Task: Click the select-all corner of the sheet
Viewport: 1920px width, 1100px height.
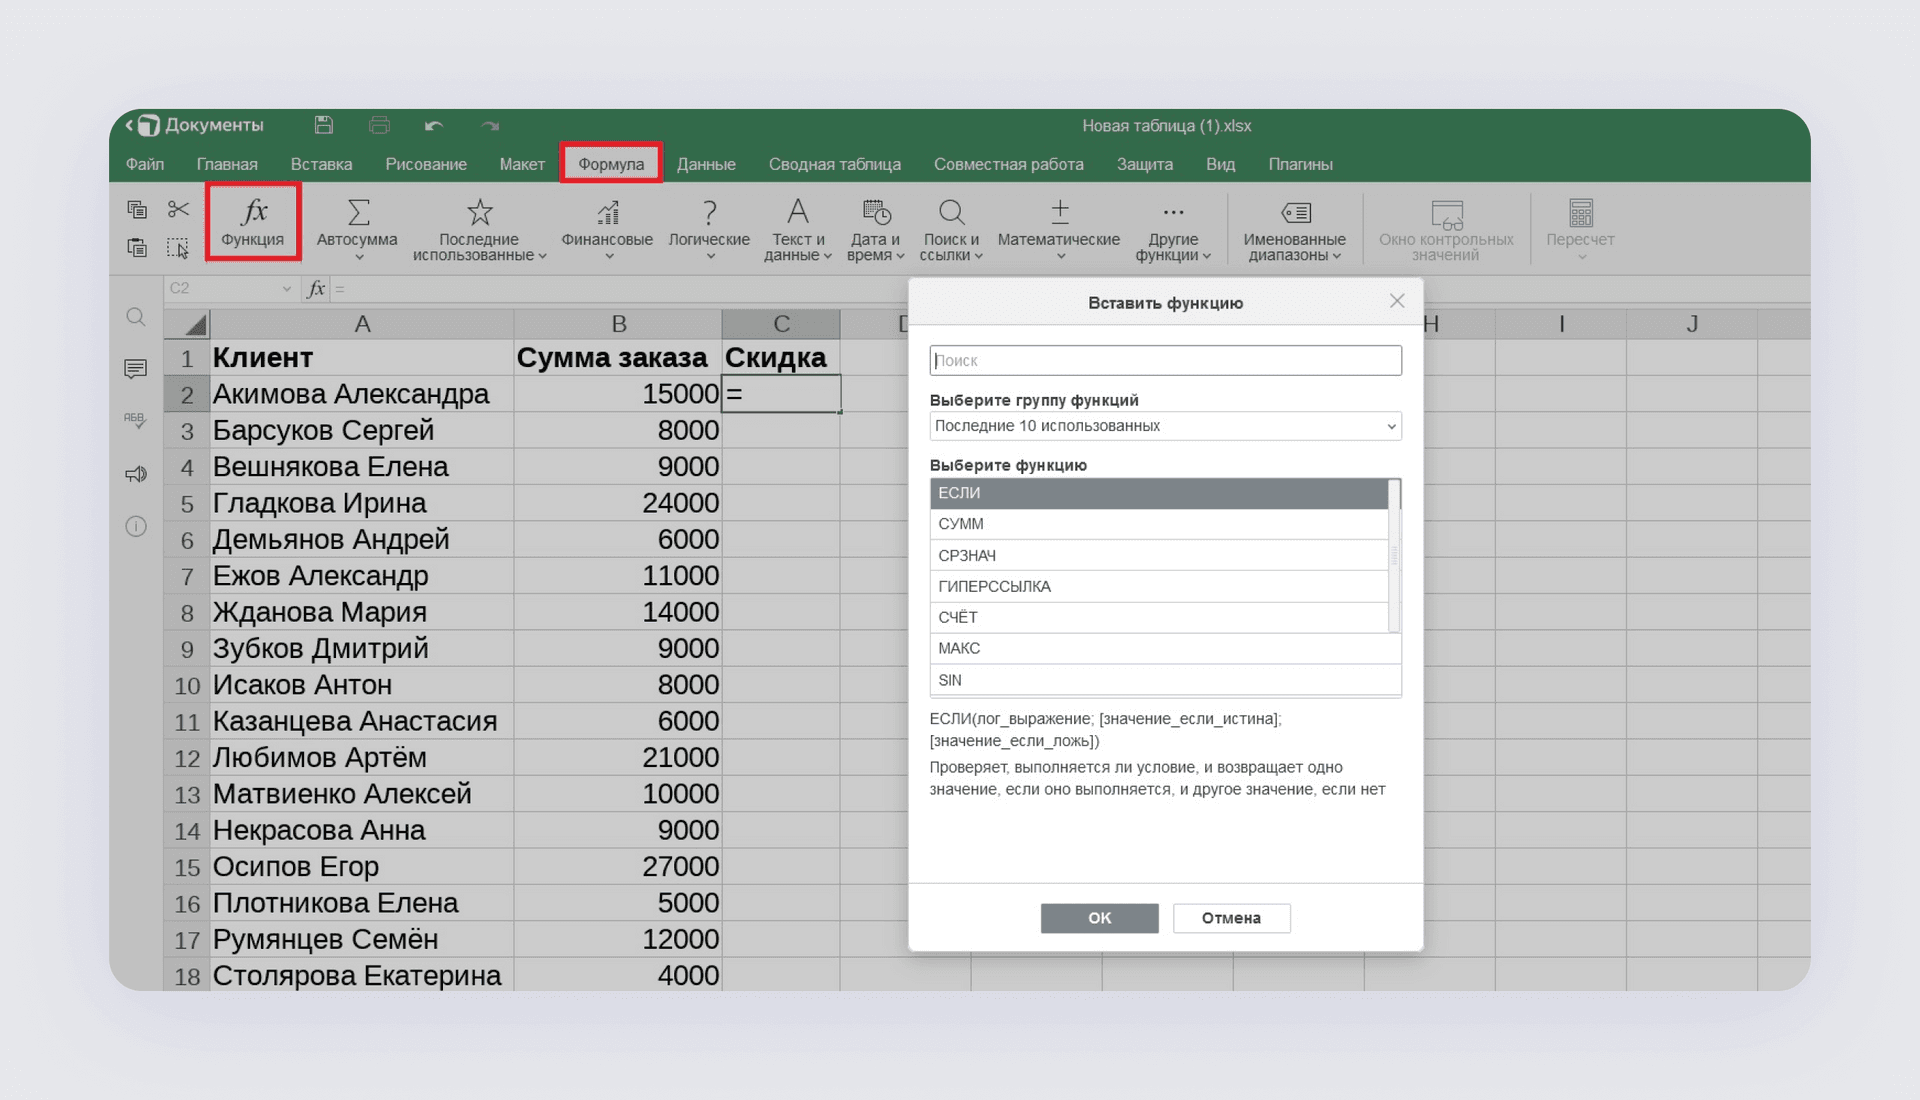Action: tap(187, 324)
